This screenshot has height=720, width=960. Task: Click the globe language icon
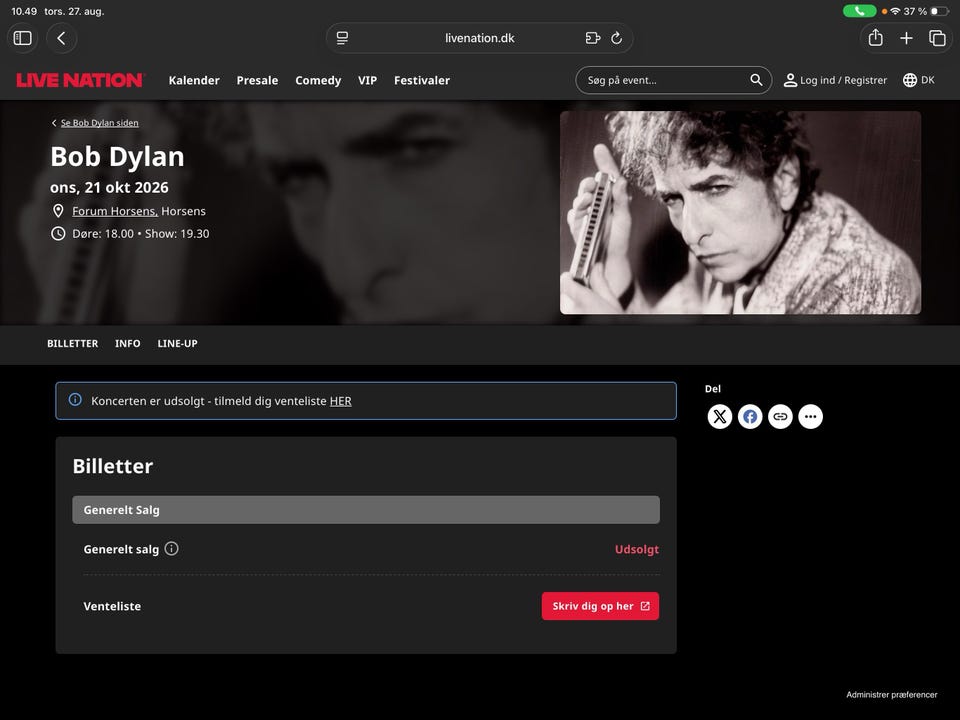(910, 80)
